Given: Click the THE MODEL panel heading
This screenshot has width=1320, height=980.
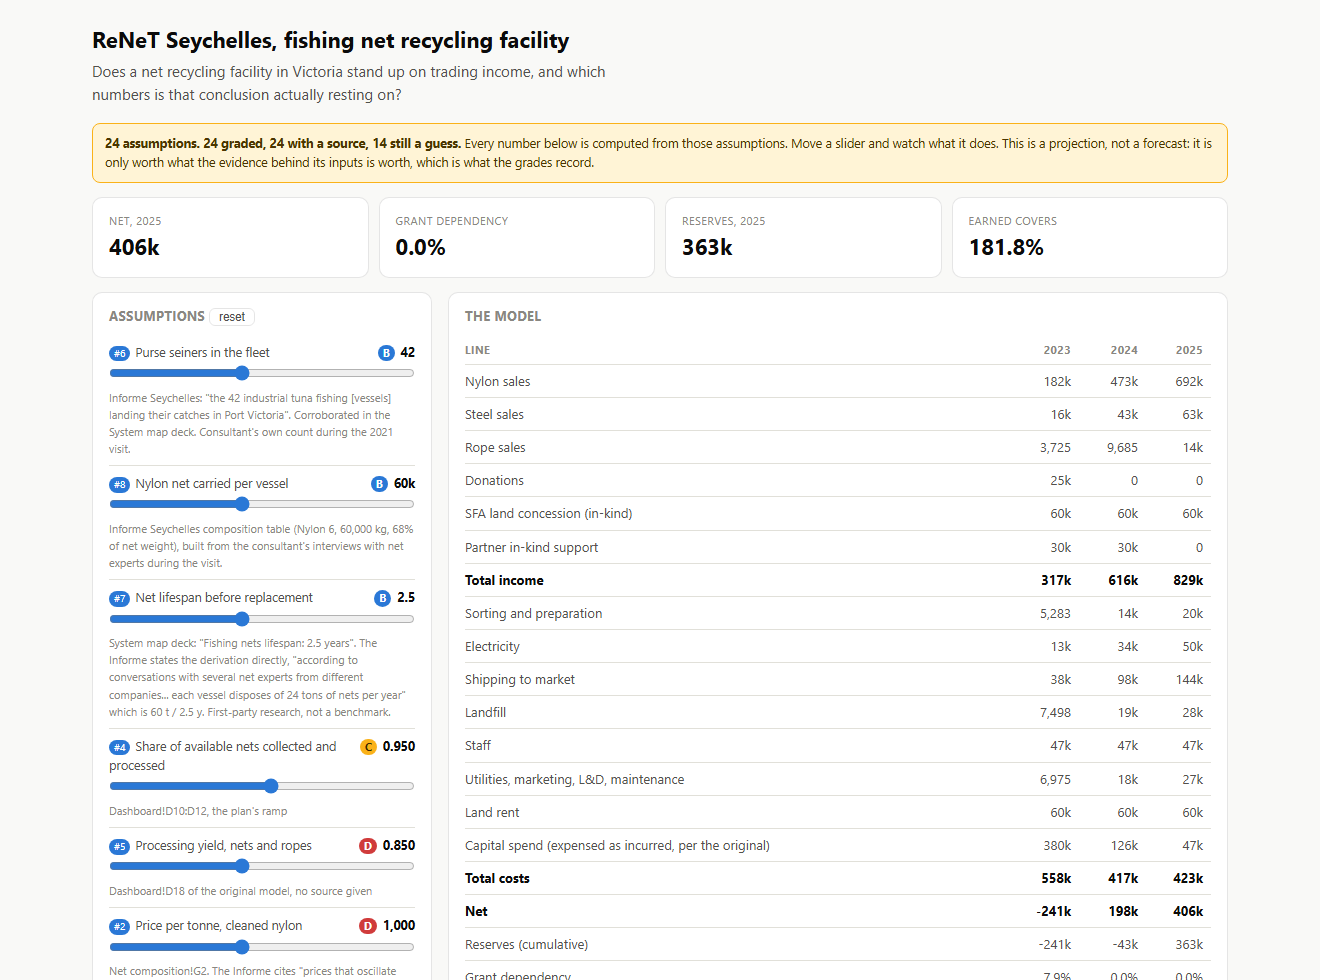Looking at the screenshot, I should [x=503, y=317].
